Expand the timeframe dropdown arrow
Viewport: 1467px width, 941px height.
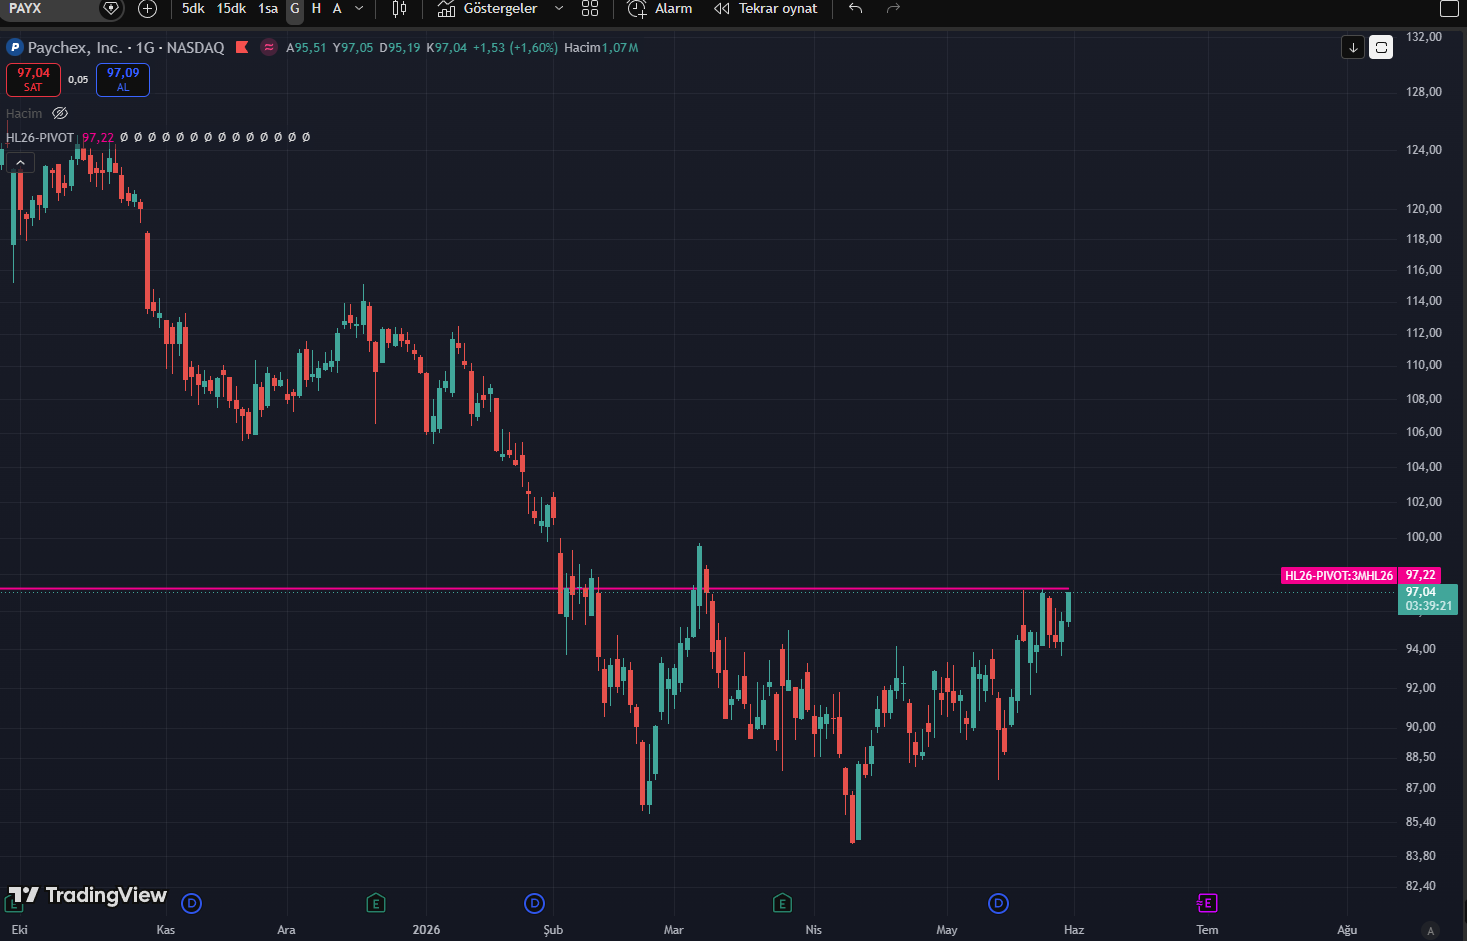click(359, 9)
